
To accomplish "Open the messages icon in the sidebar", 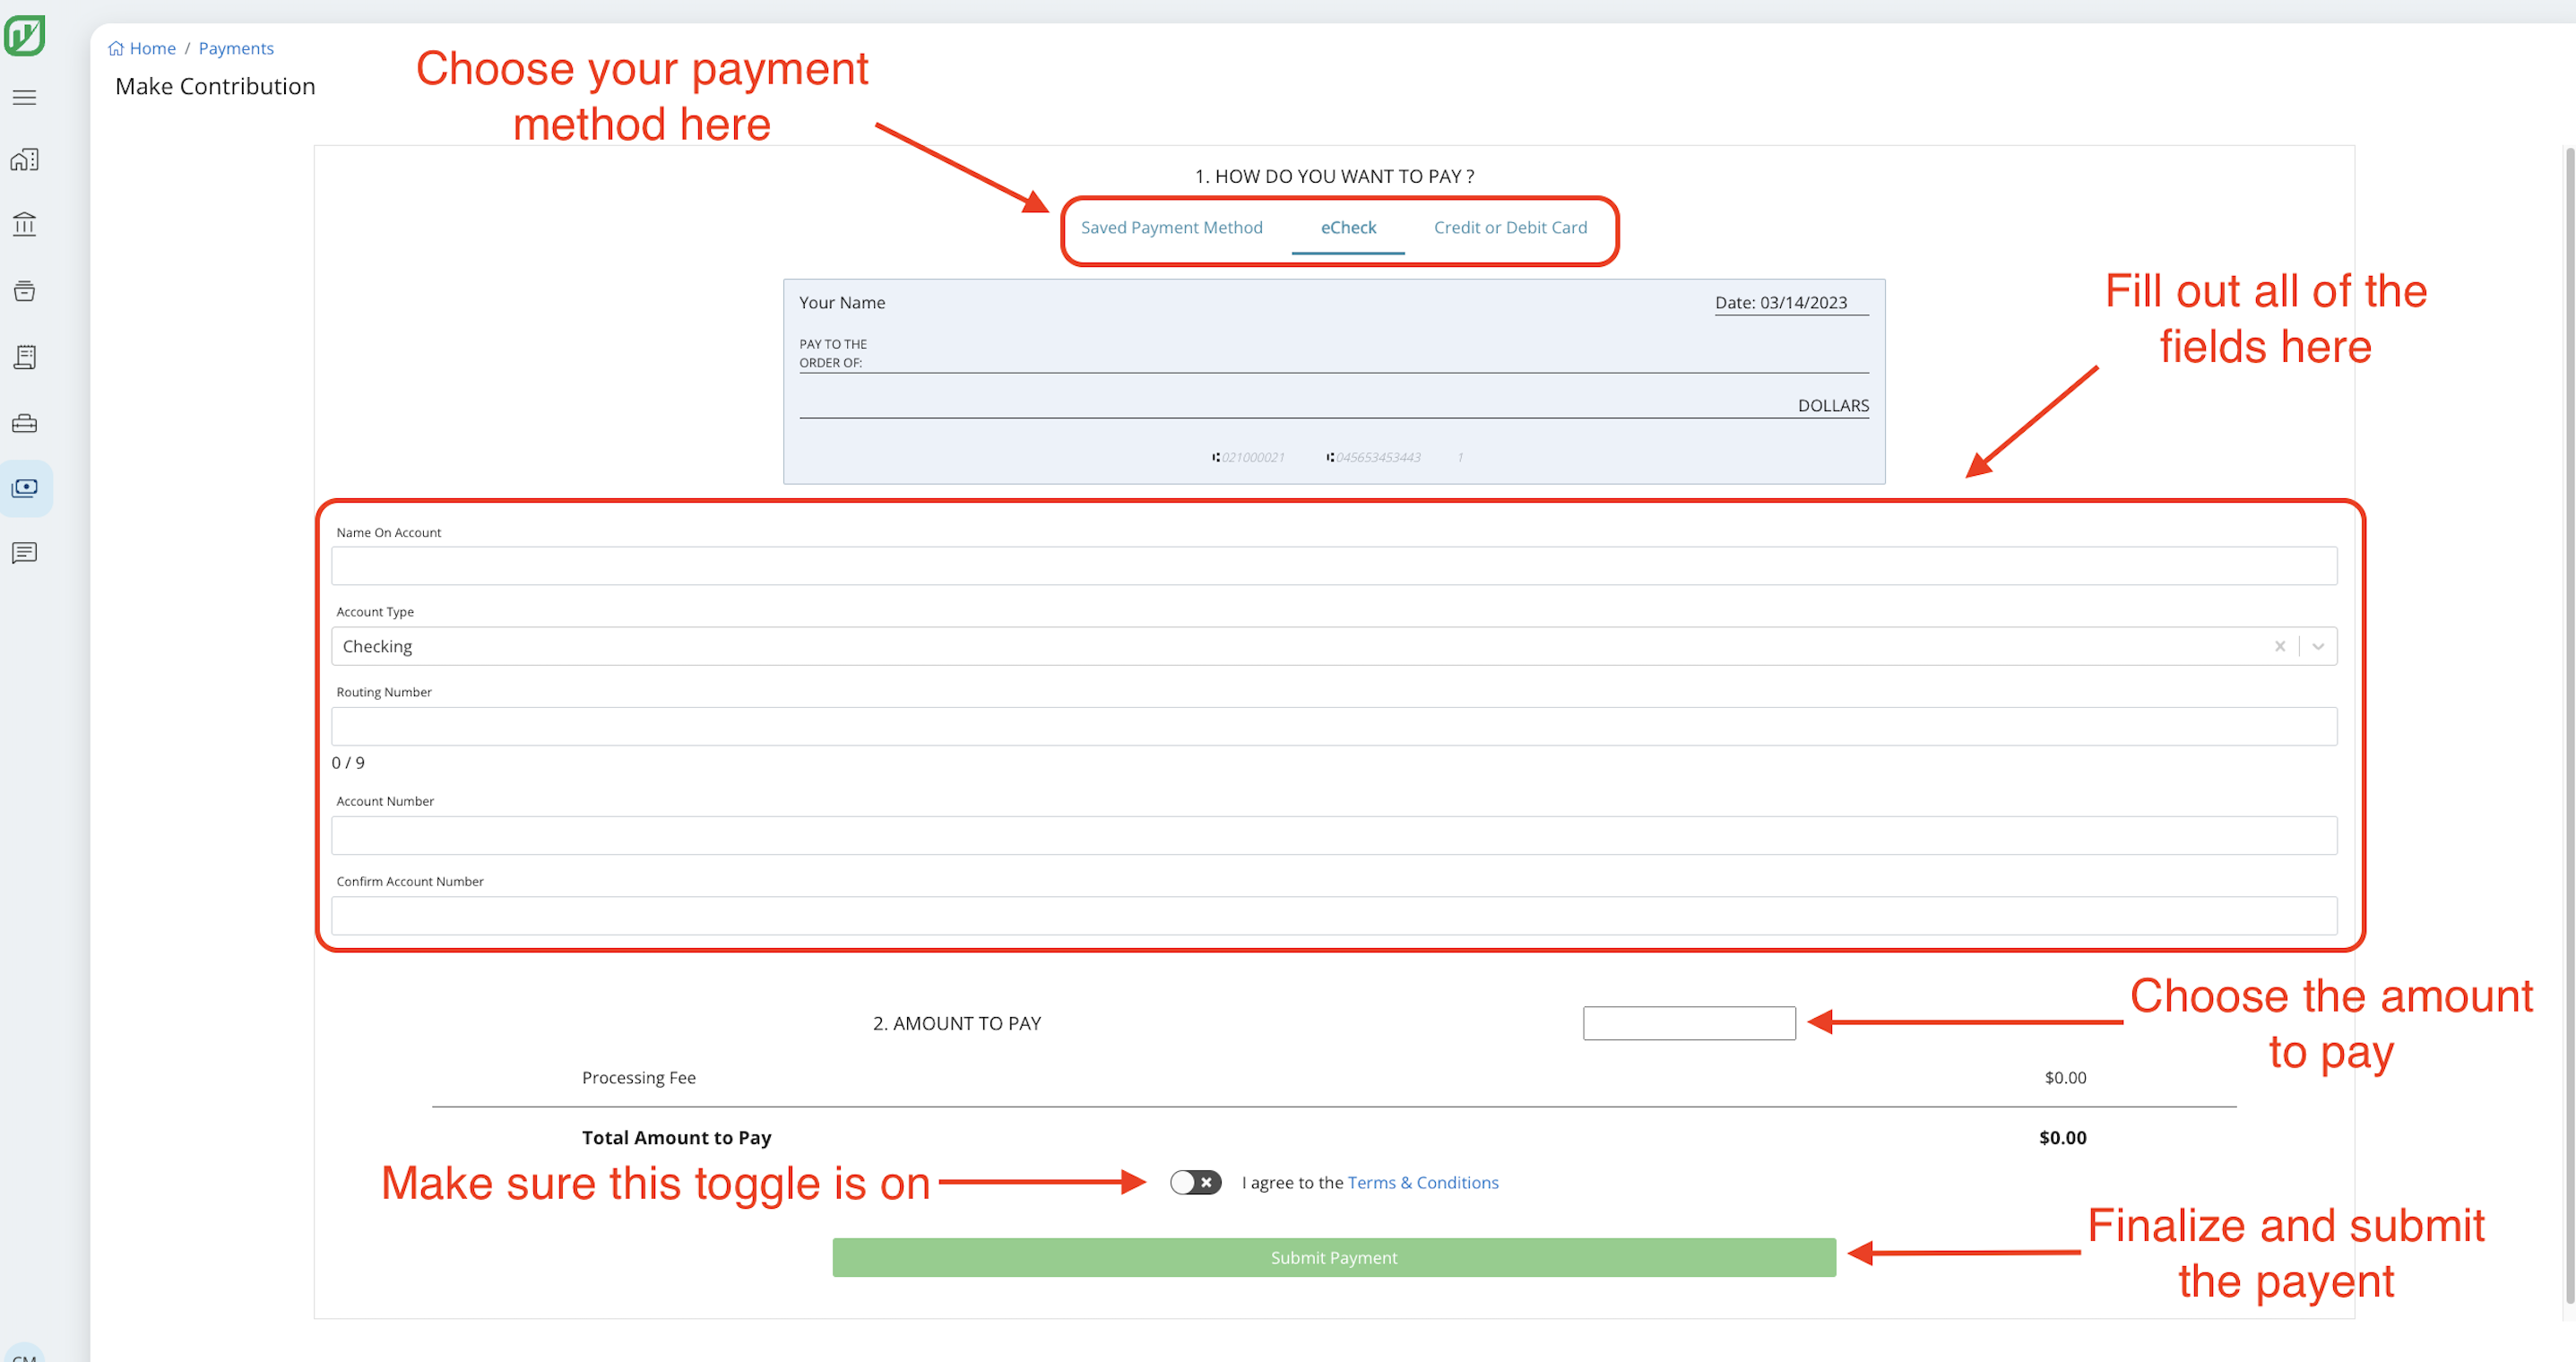I will [24, 554].
